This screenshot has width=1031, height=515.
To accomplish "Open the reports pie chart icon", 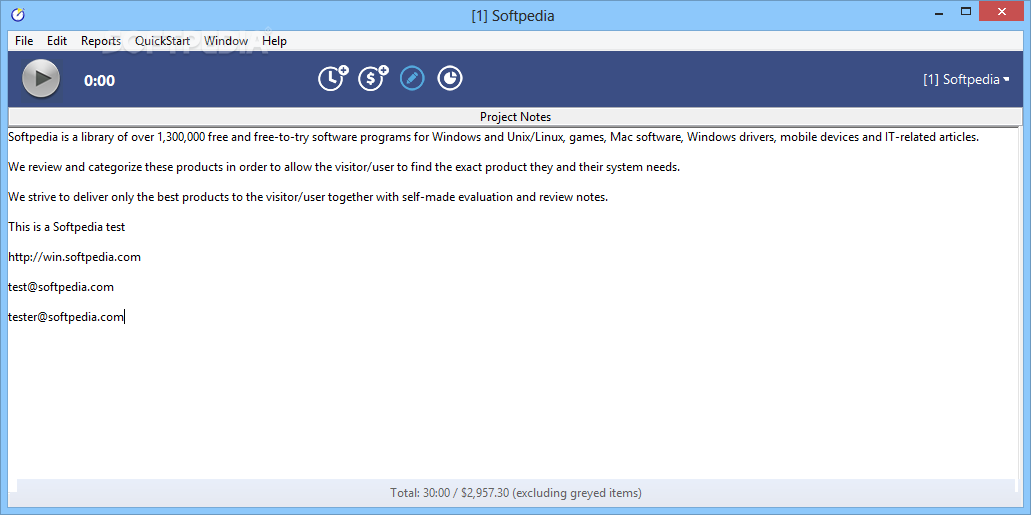I will (450, 78).
